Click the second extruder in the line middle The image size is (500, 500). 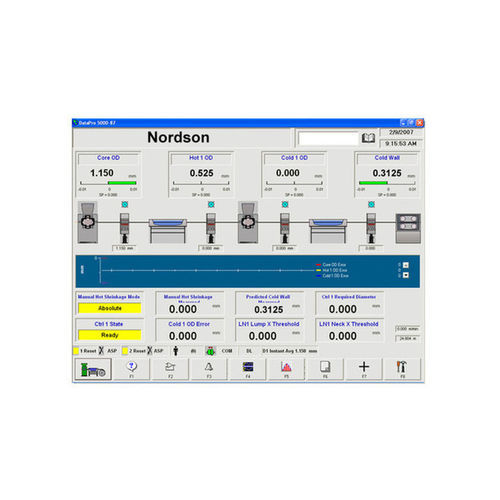click(x=248, y=222)
